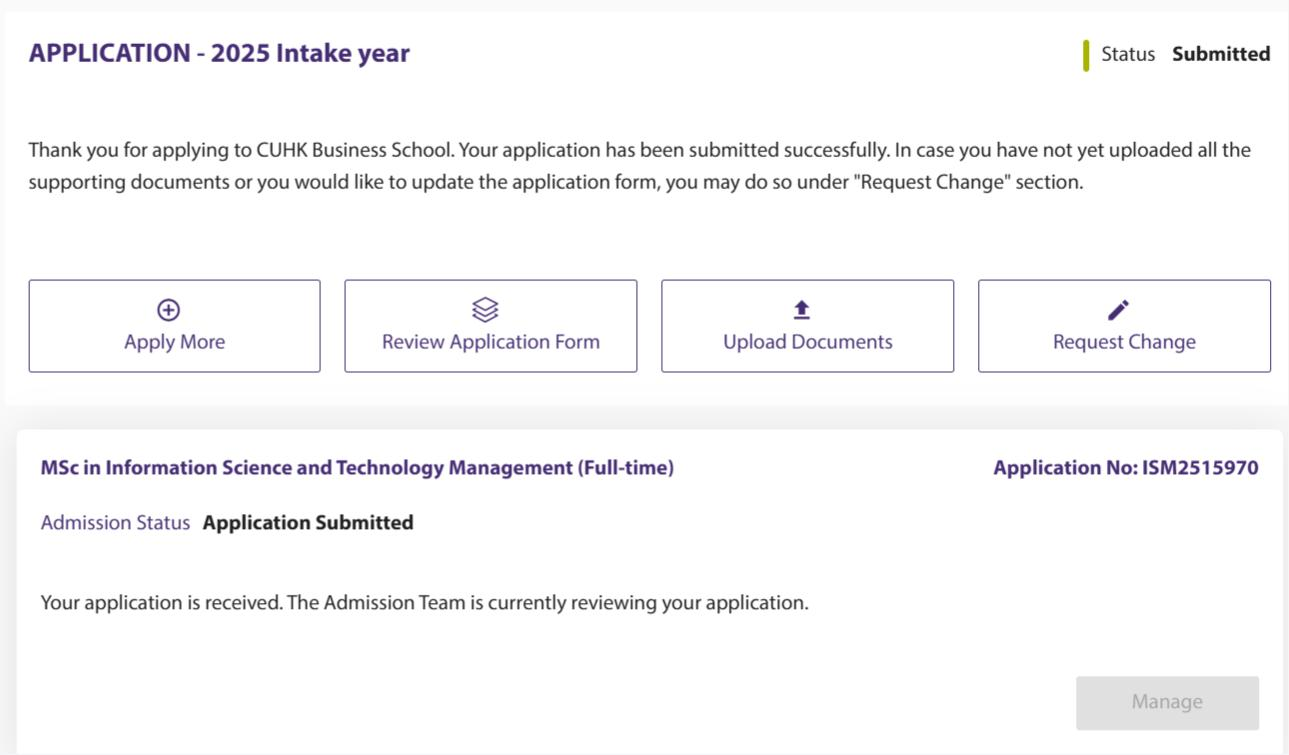
Task: Click the MSc in Information Science programme title
Action: (x=357, y=468)
